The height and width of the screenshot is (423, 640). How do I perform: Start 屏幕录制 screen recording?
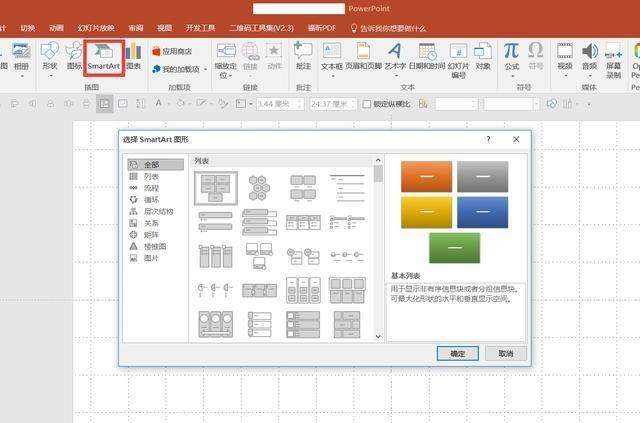point(613,60)
